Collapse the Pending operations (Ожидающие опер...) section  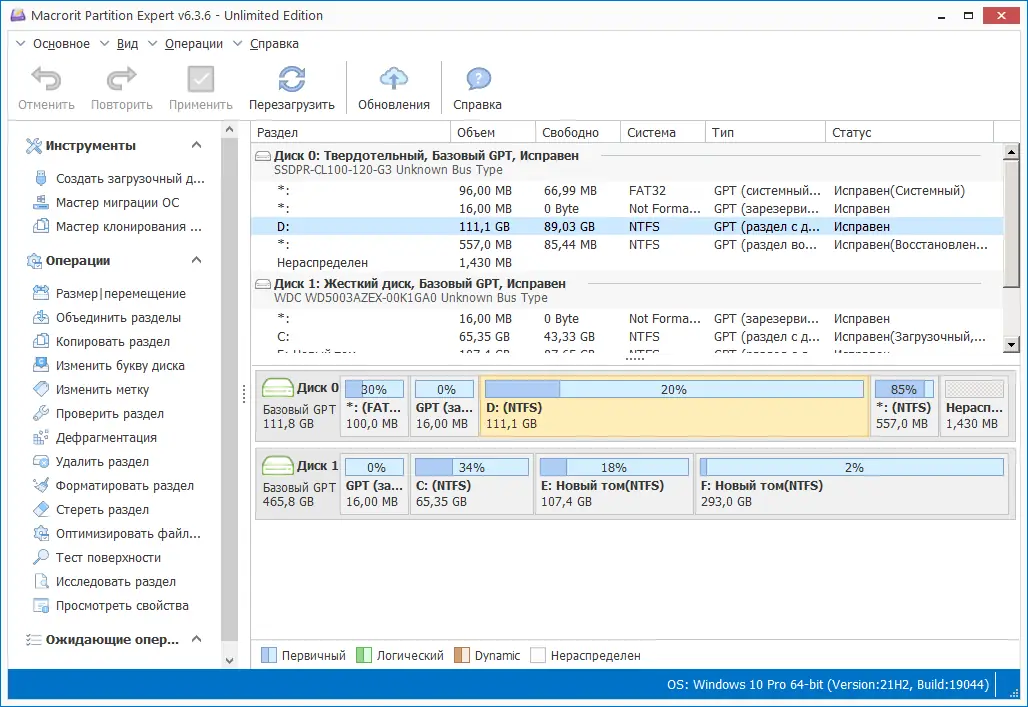coord(196,640)
